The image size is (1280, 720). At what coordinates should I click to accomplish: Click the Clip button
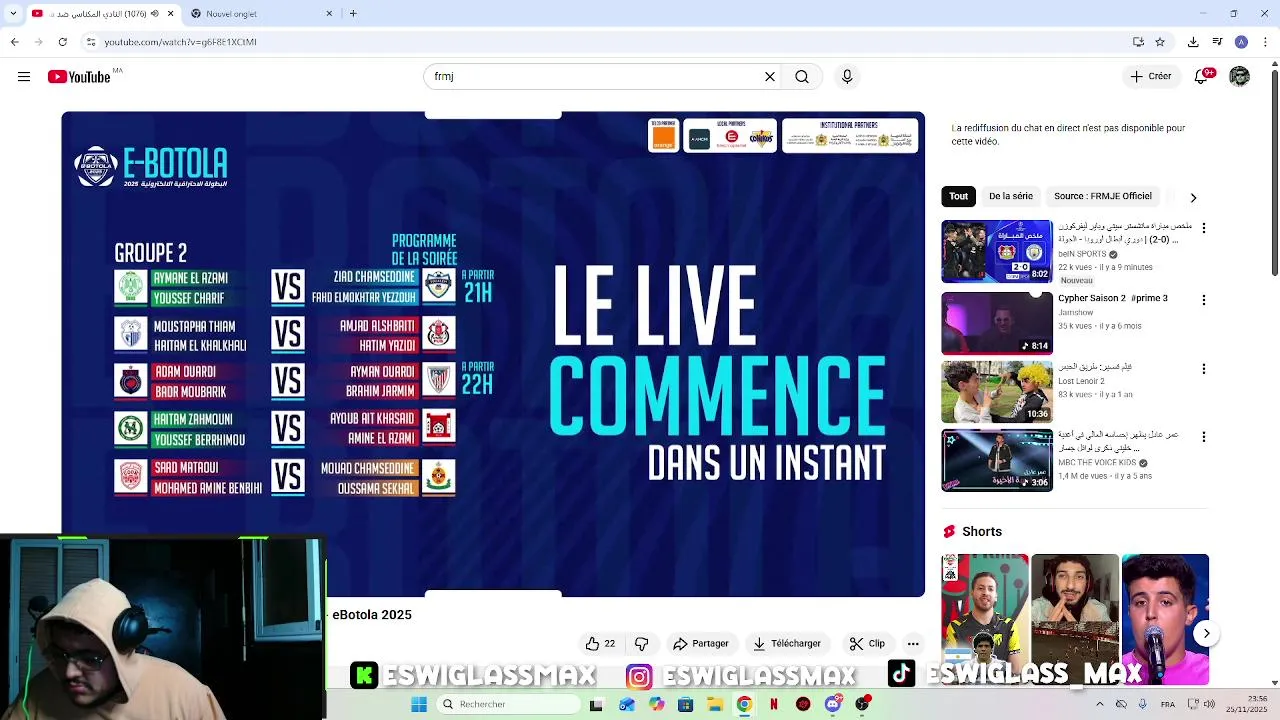coord(867,644)
